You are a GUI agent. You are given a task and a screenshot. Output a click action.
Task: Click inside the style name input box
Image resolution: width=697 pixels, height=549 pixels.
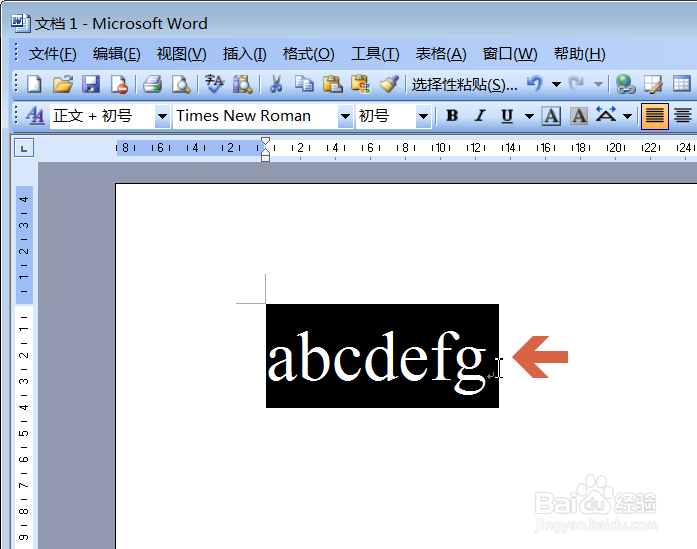102,116
